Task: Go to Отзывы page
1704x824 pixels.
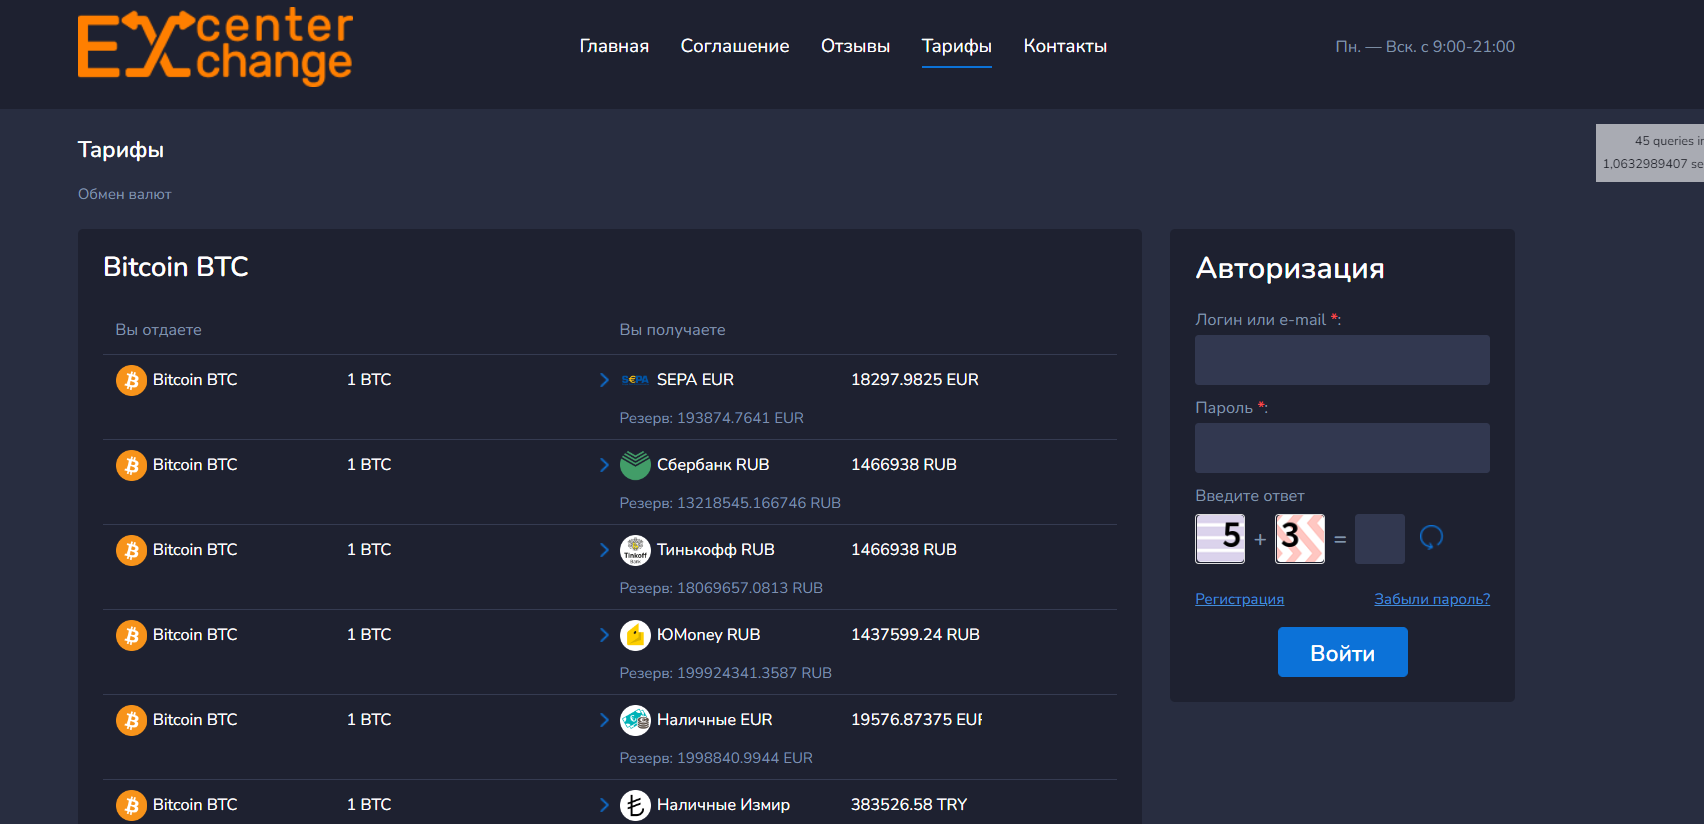Action: (855, 46)
